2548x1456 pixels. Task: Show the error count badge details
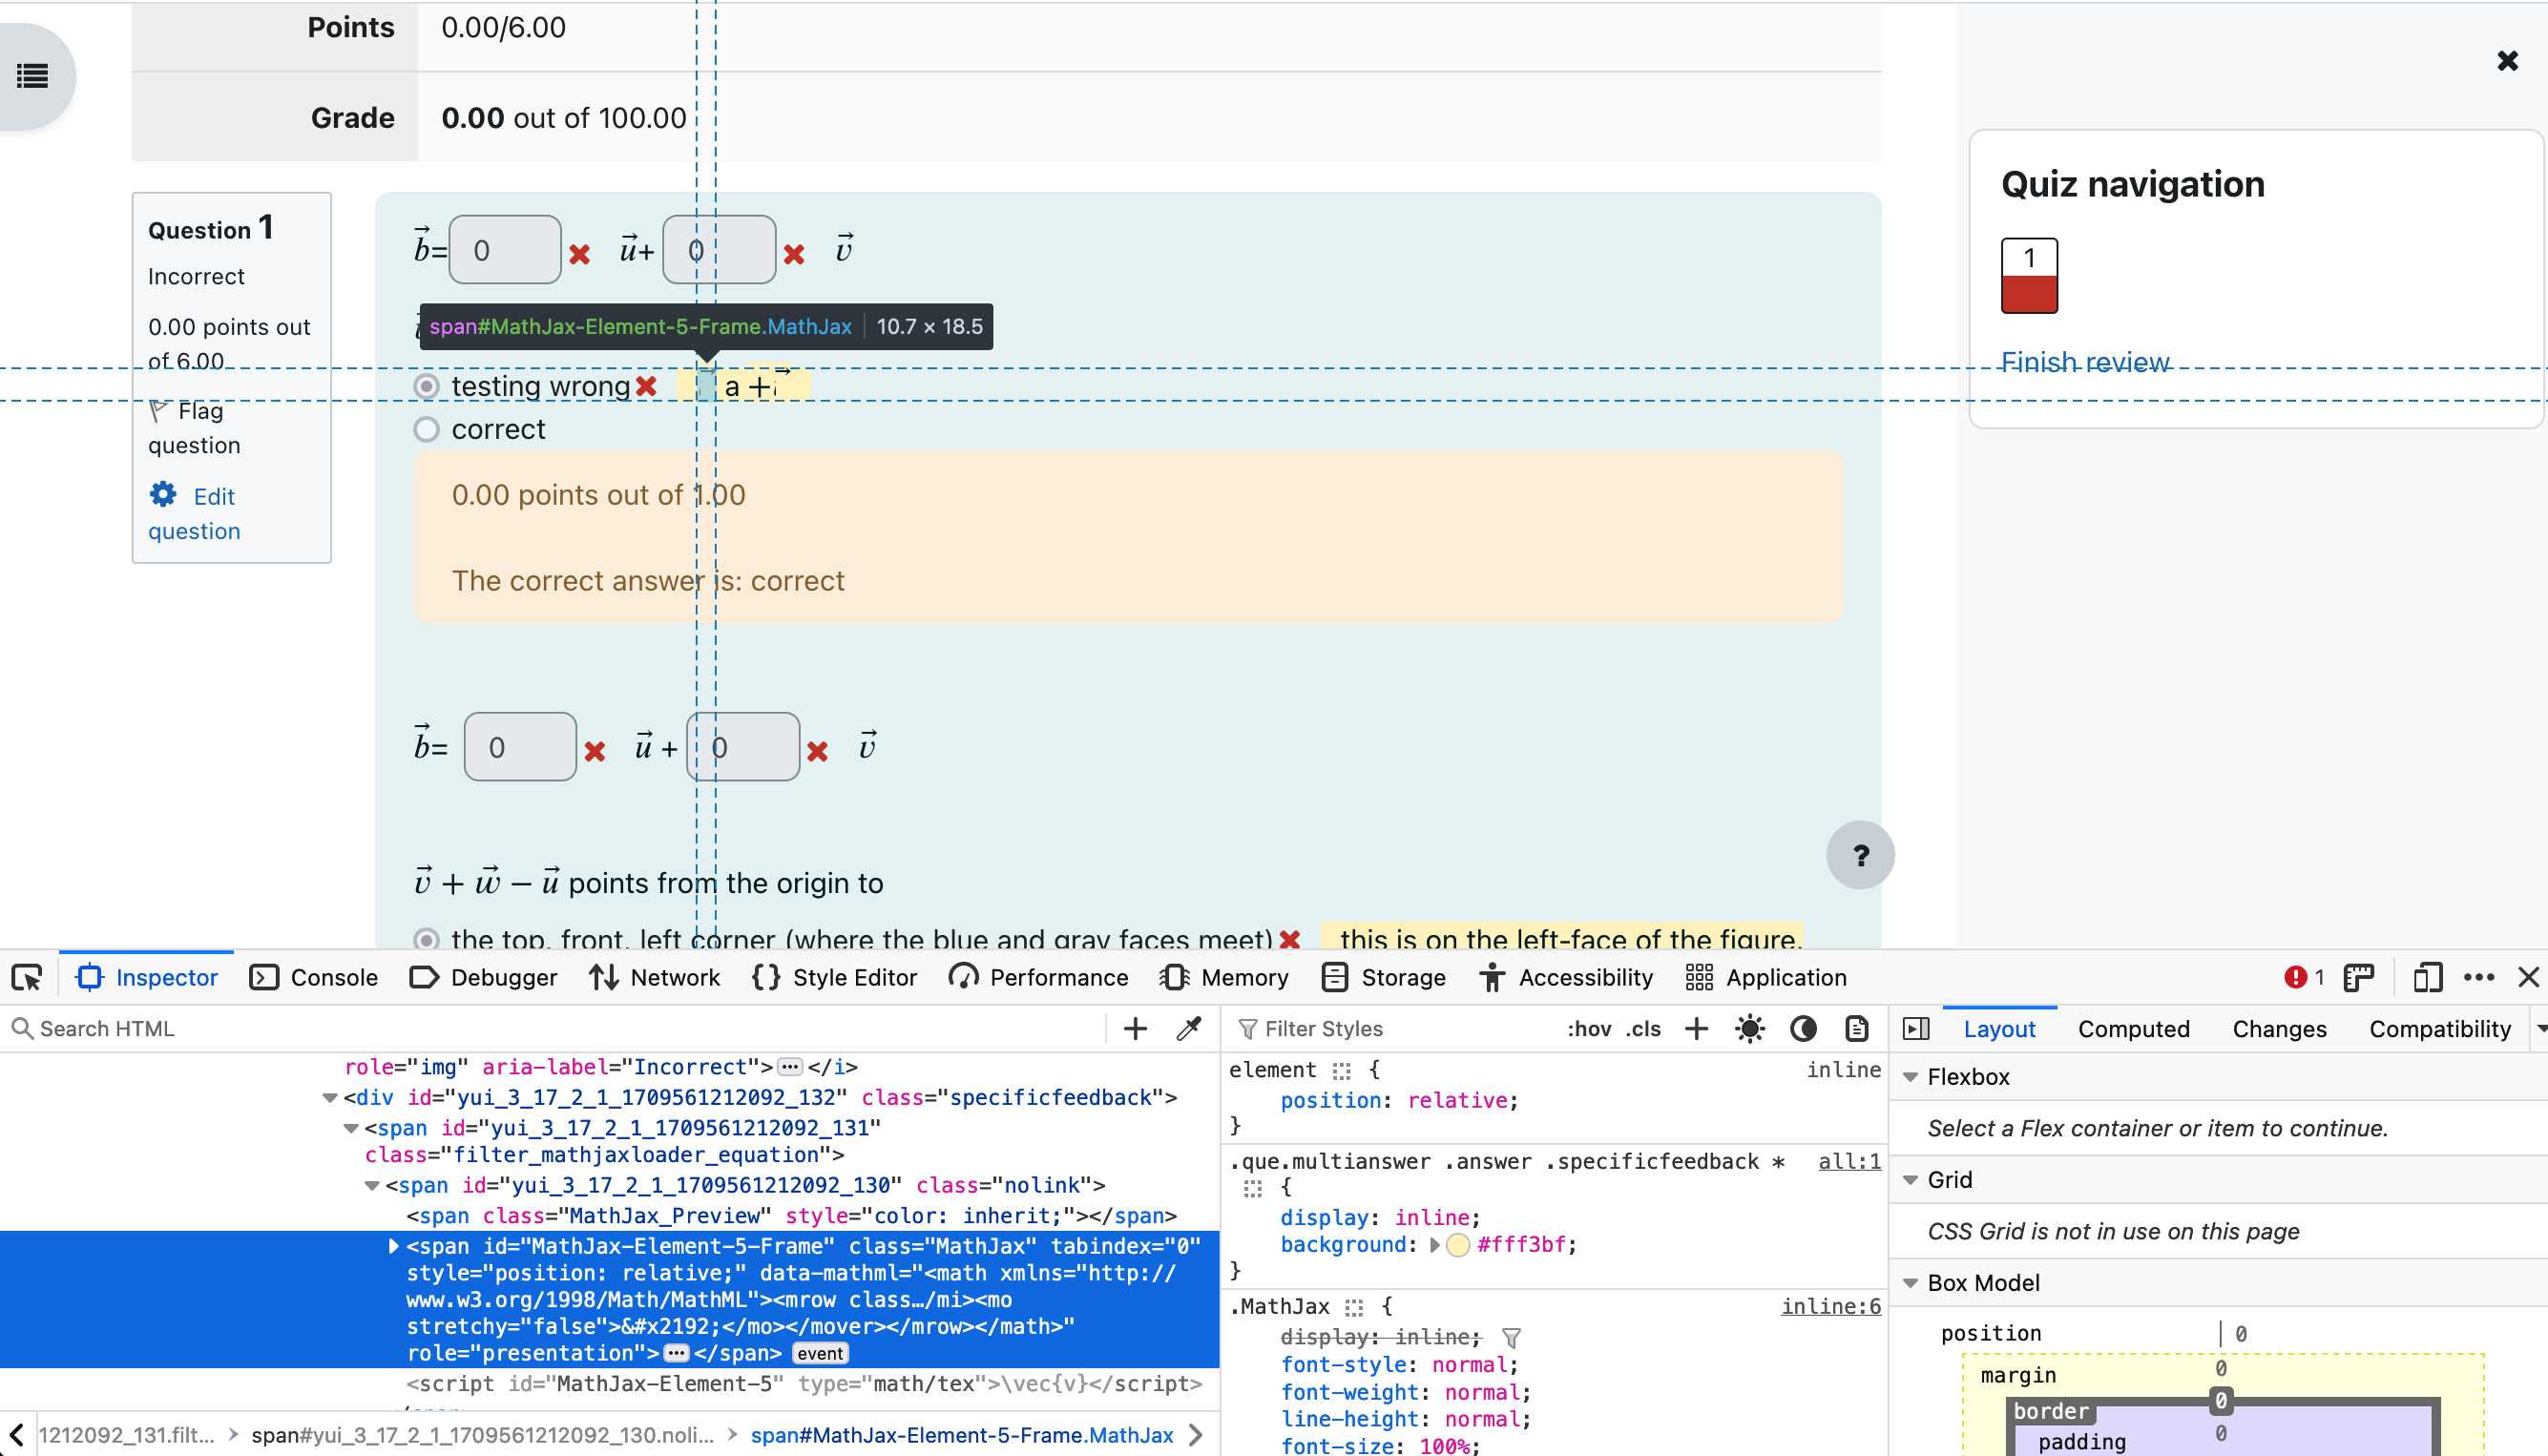point(2303,977)
